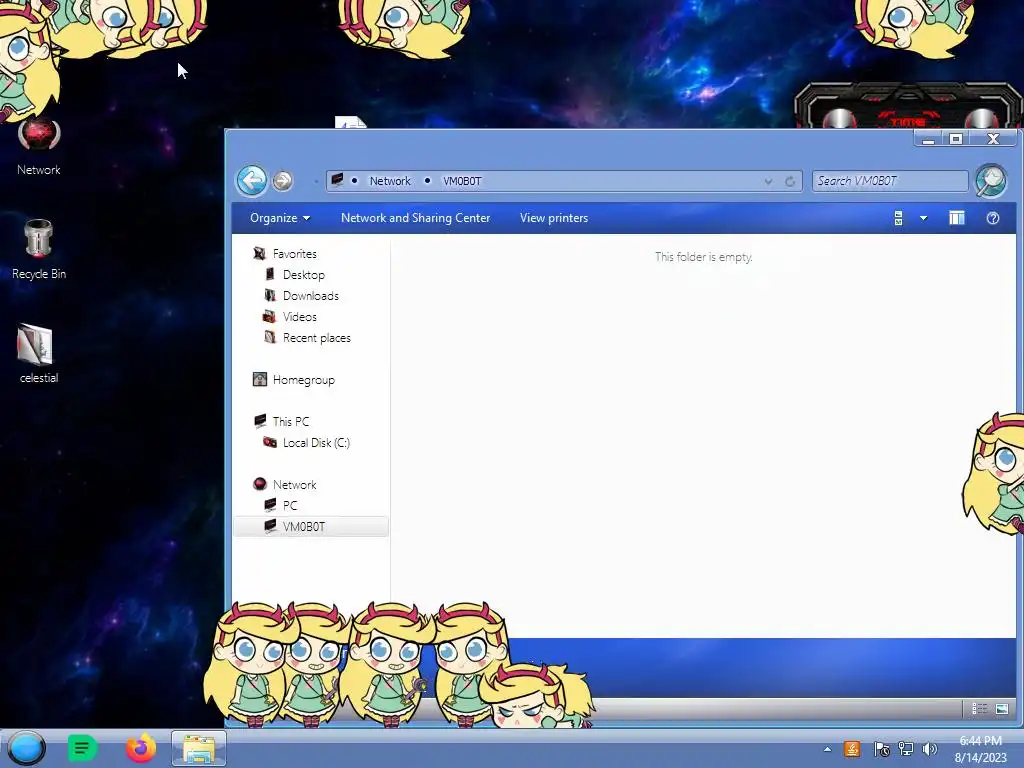Open network status tray icon
1024x768 pixels.
(x=906, y=749)
